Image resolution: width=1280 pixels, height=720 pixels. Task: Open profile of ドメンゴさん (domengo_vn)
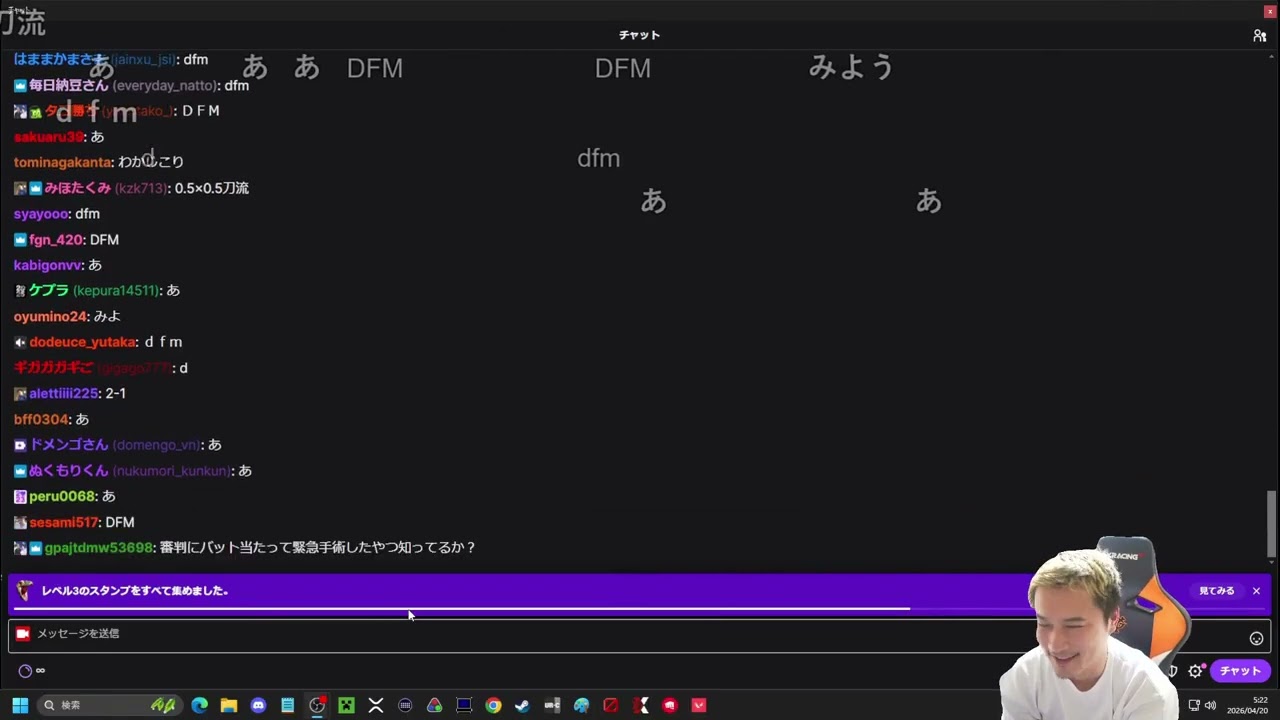[x=115, y=445]
